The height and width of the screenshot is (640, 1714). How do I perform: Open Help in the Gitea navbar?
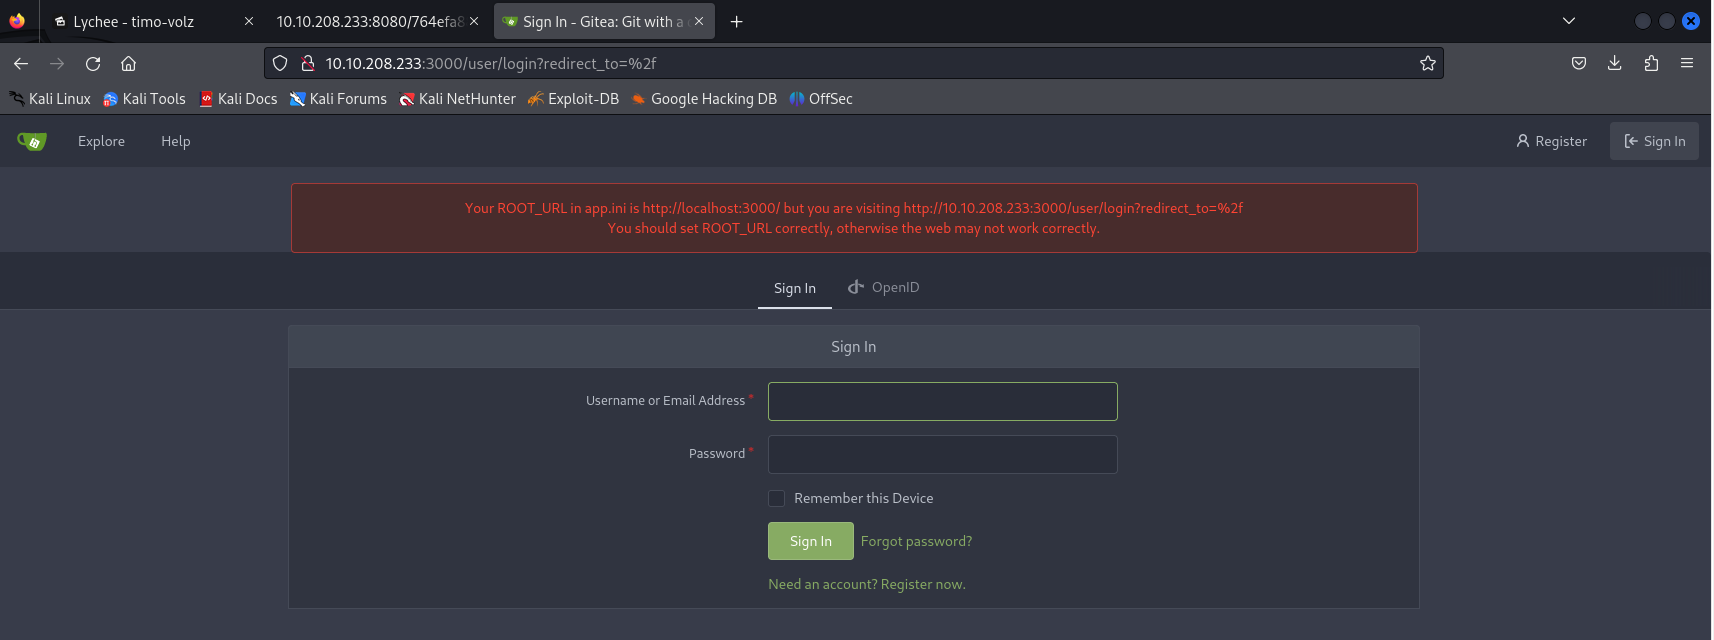[175, 141]
